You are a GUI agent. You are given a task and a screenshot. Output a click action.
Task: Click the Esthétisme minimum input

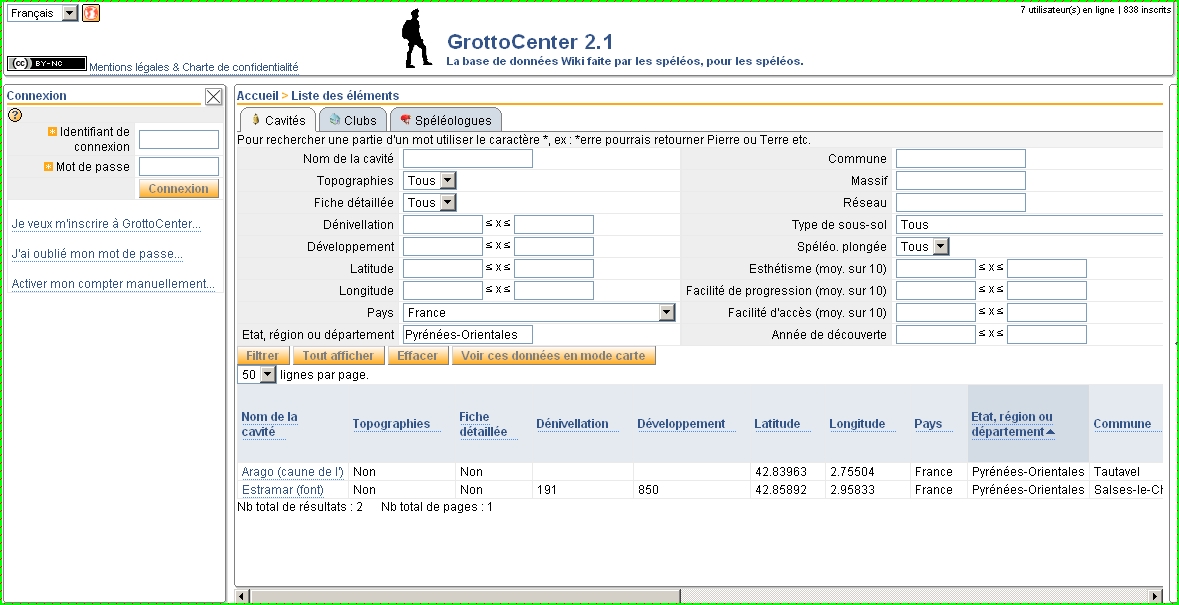tap(935, 268)
